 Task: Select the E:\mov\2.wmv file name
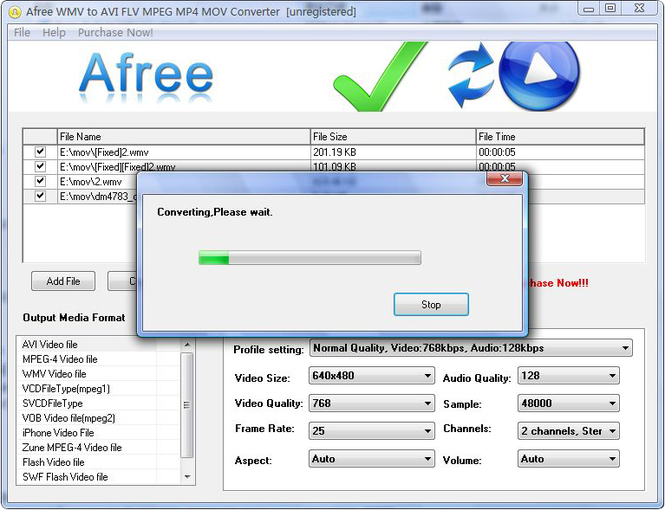click(x=91, y=182)
